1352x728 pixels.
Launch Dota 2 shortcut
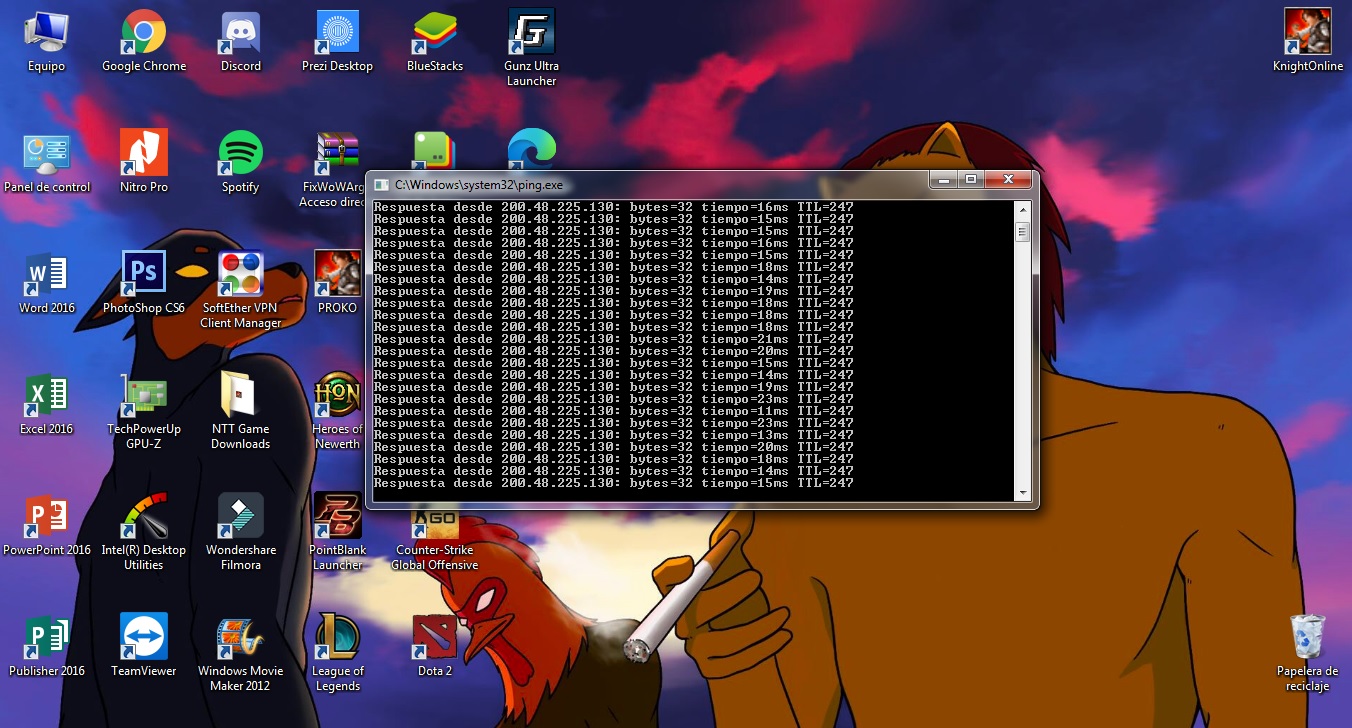(x=435, y=646)
